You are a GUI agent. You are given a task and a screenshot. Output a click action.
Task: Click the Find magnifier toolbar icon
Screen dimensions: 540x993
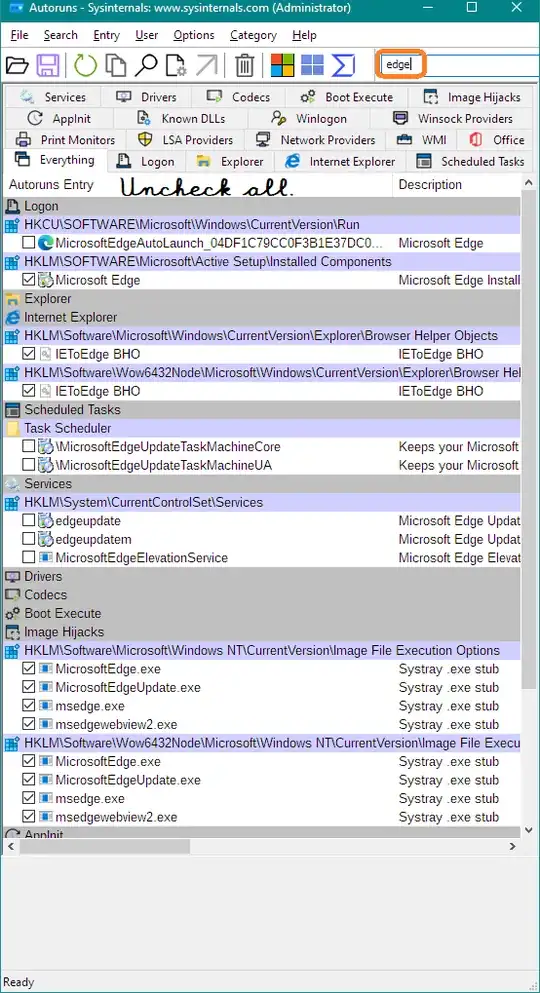click(x=147, y=65)
